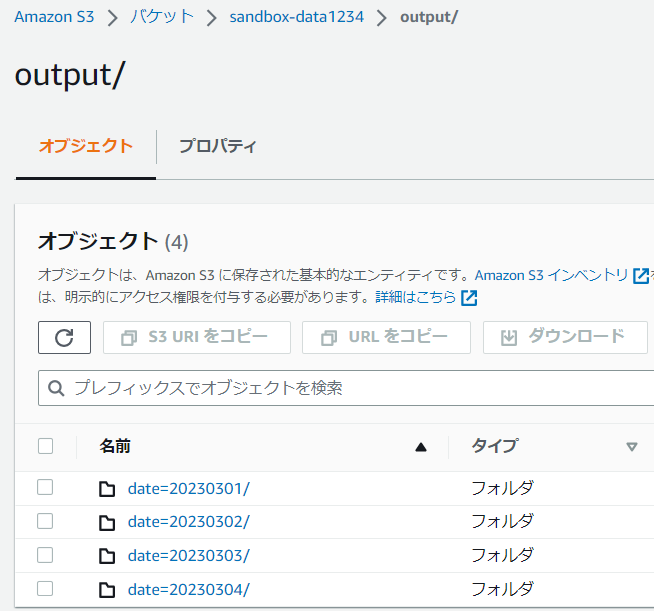
Task: Click the タイプ column header
Action: tap(495, 446)
